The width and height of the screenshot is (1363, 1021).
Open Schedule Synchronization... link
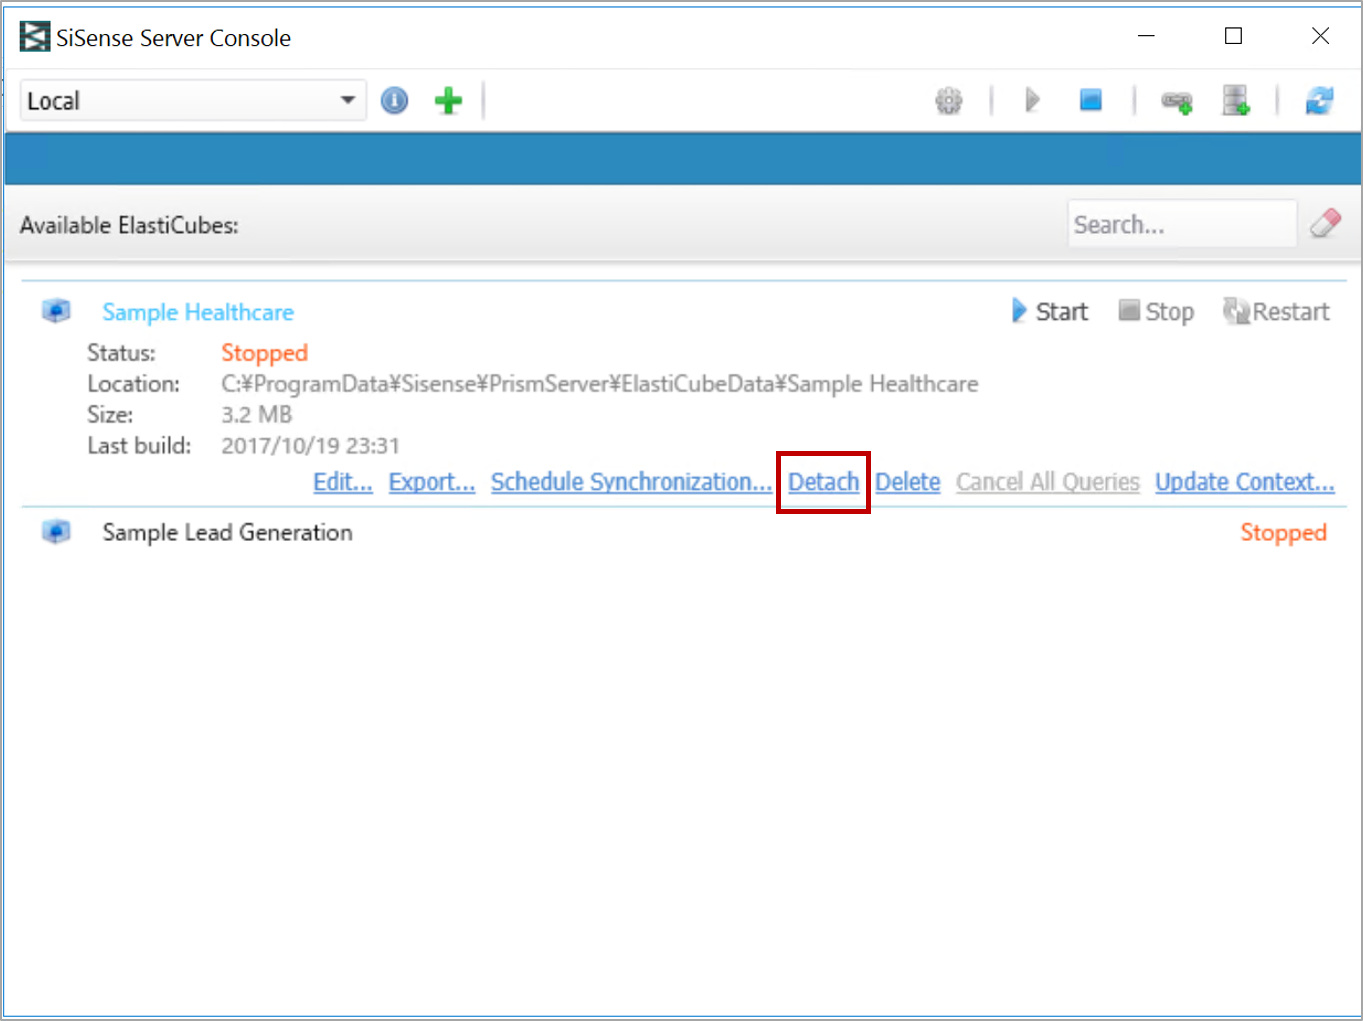pyautogui.click(x=631, y=482)
